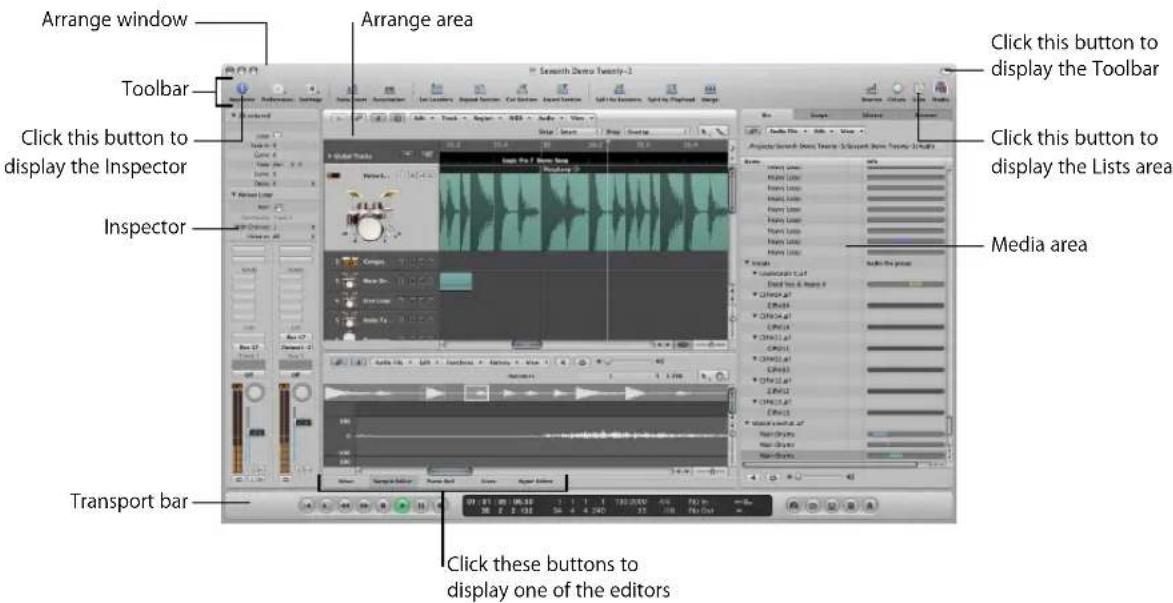The image size is (1173, 603).
Task: Switch to the Browser tab in the Media area
Action: click(926, 114)
